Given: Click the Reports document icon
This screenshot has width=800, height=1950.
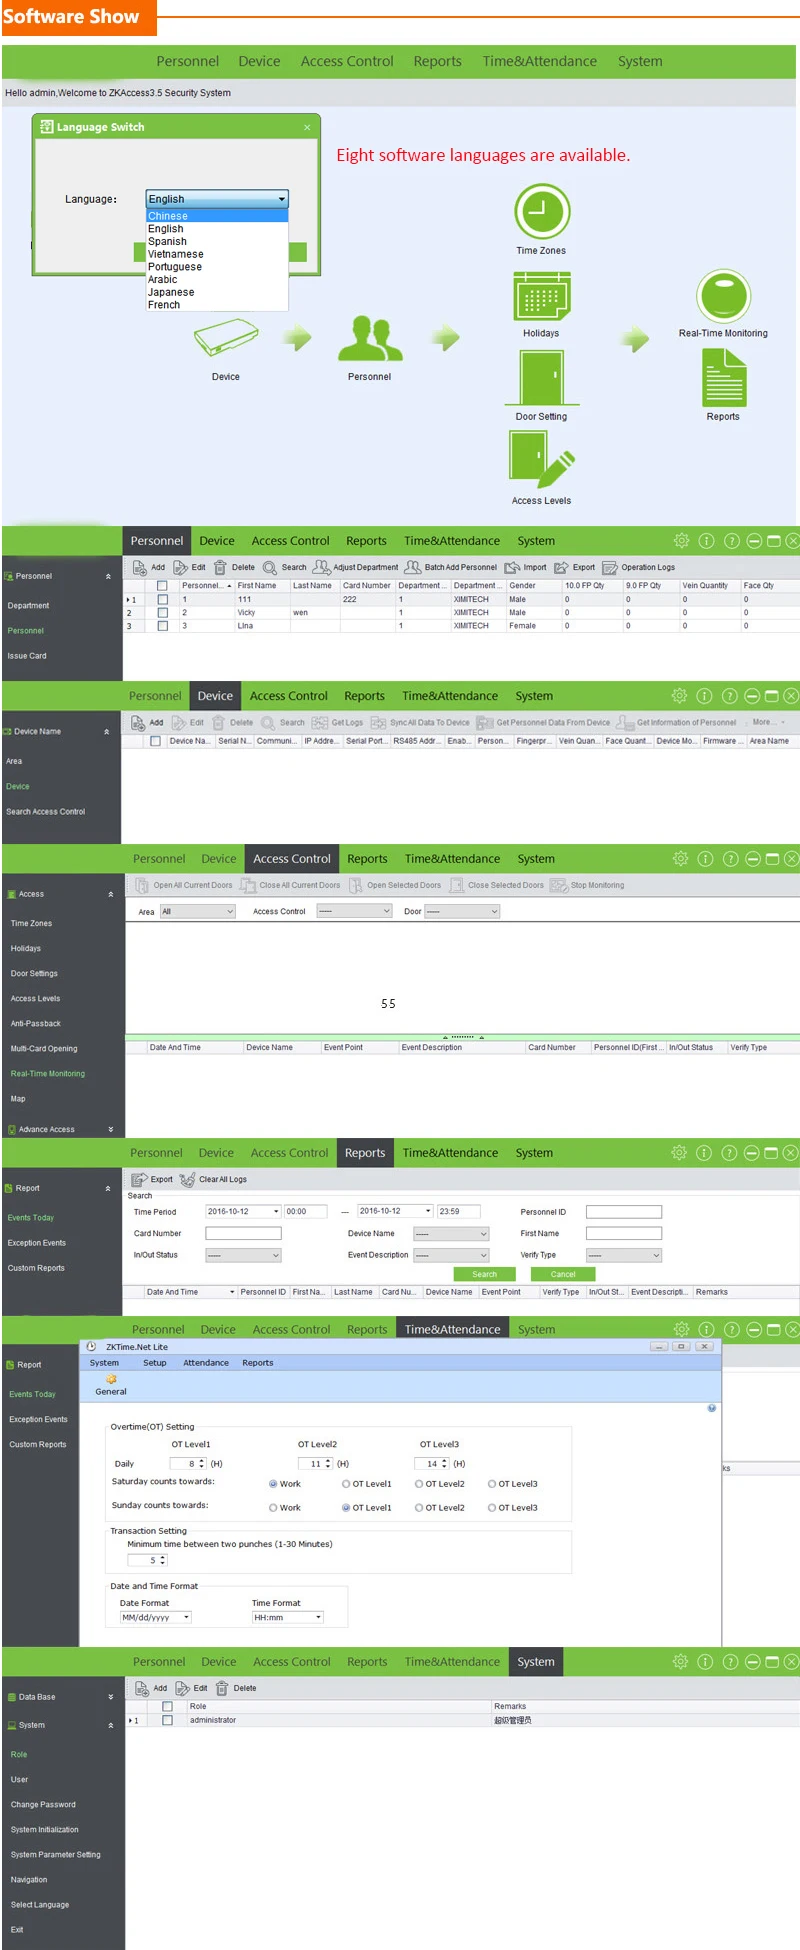Looking at the screenshot, I should 723,378.
